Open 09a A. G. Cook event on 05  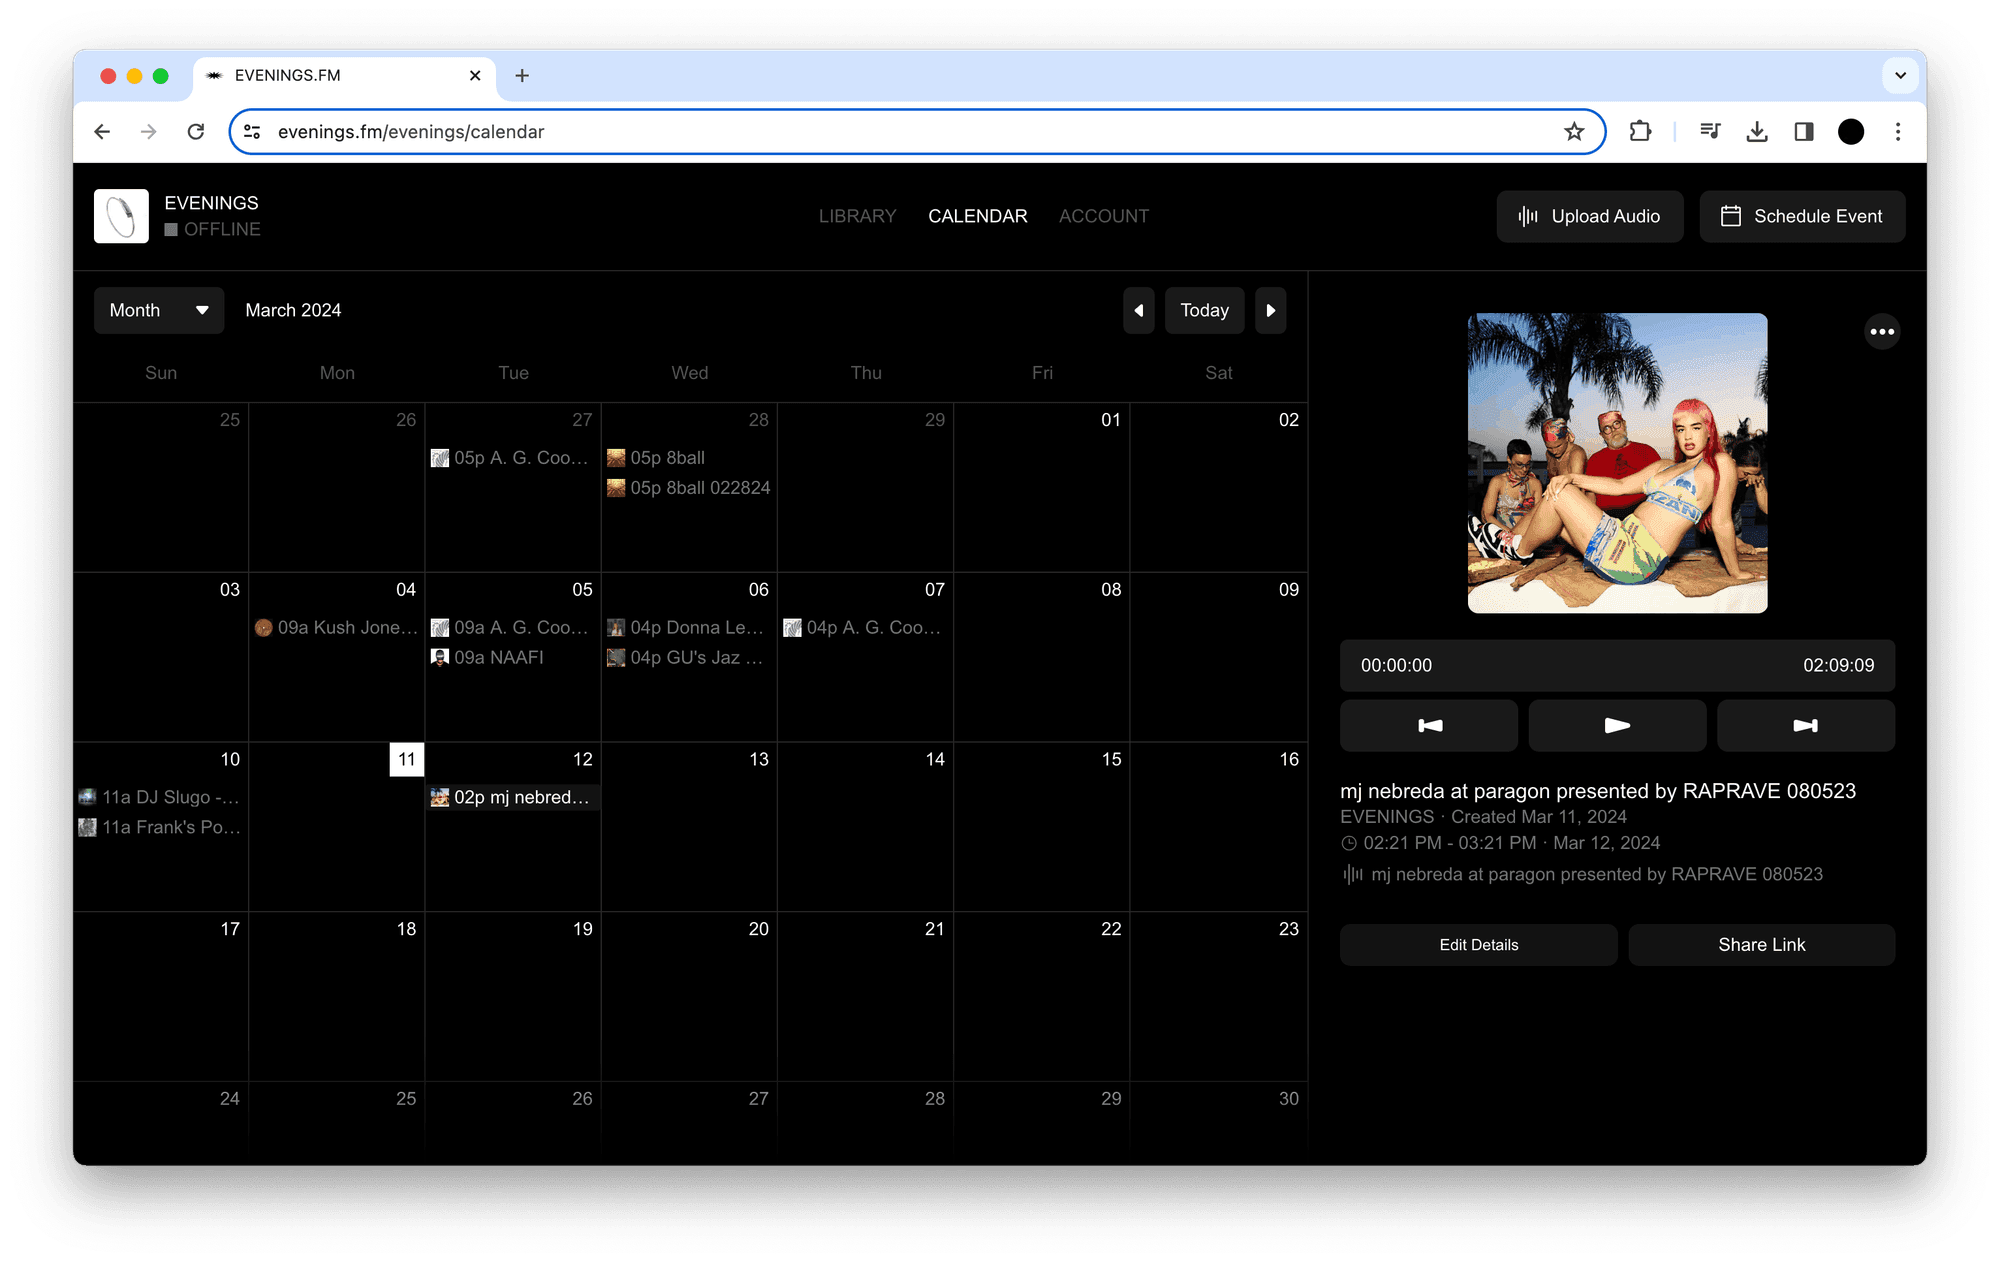tap(512, 628)
